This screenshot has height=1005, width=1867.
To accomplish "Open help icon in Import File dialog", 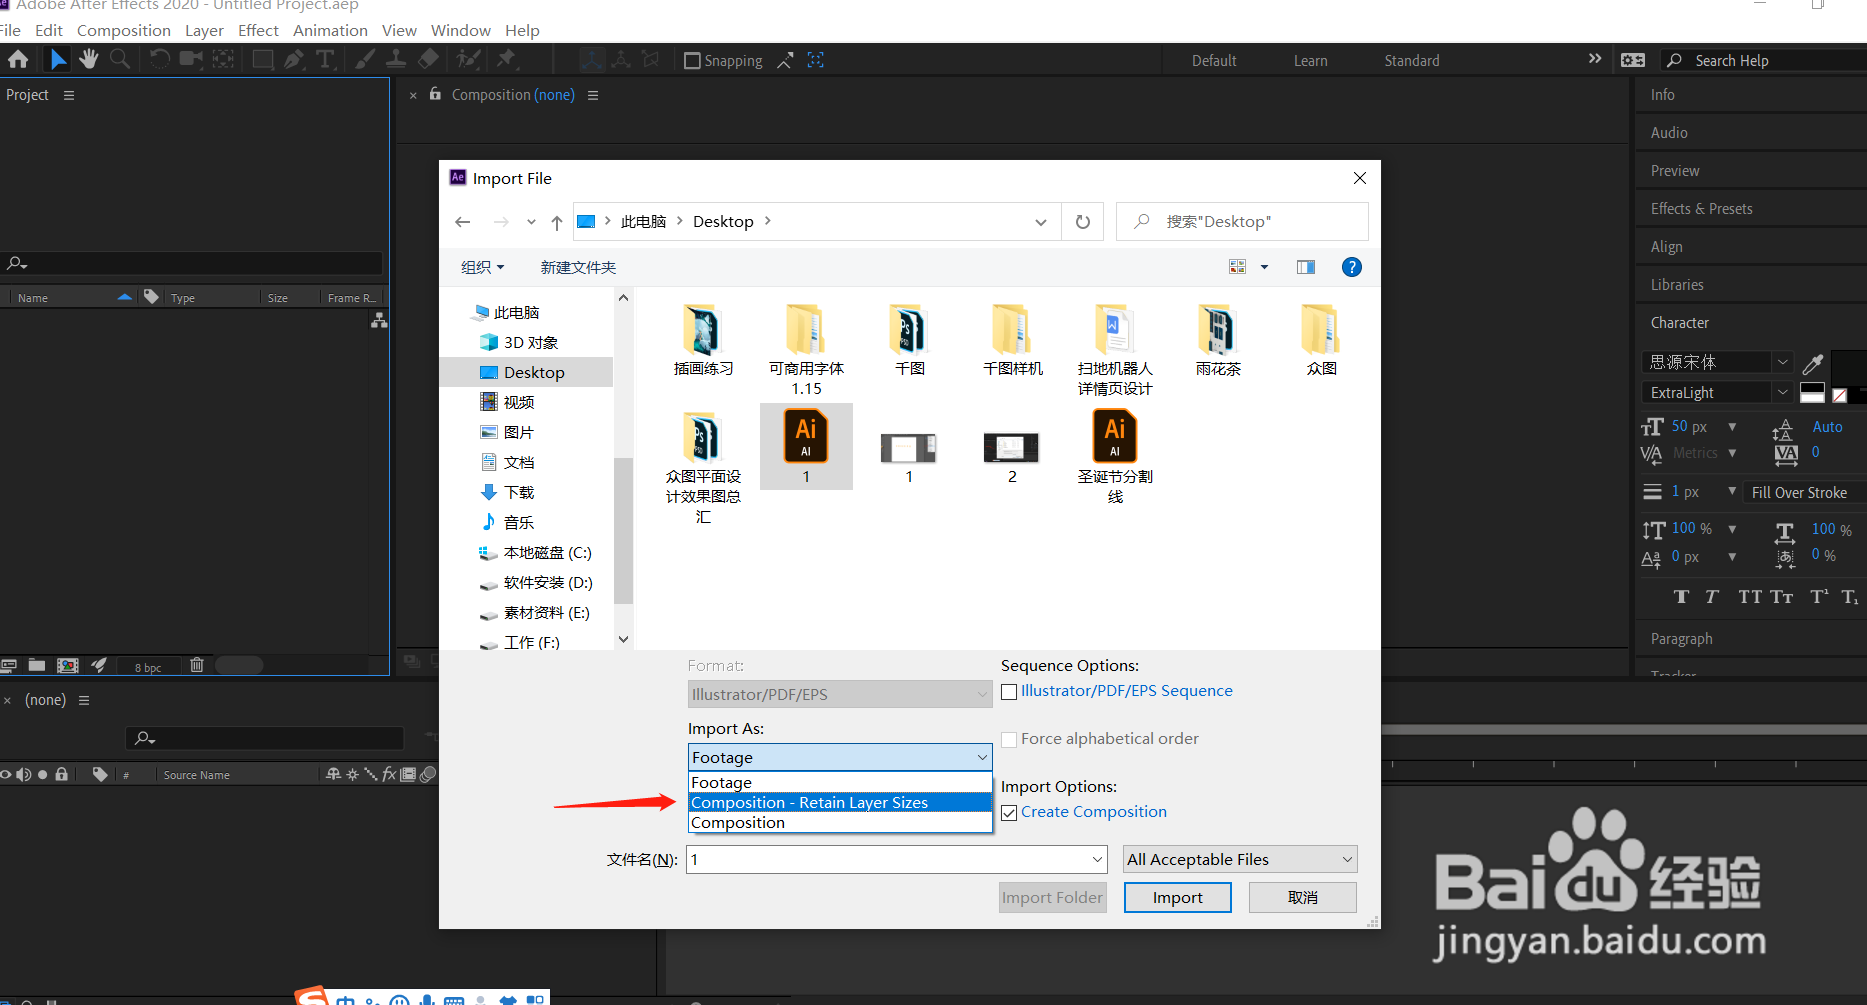I will coord(1351,267).
